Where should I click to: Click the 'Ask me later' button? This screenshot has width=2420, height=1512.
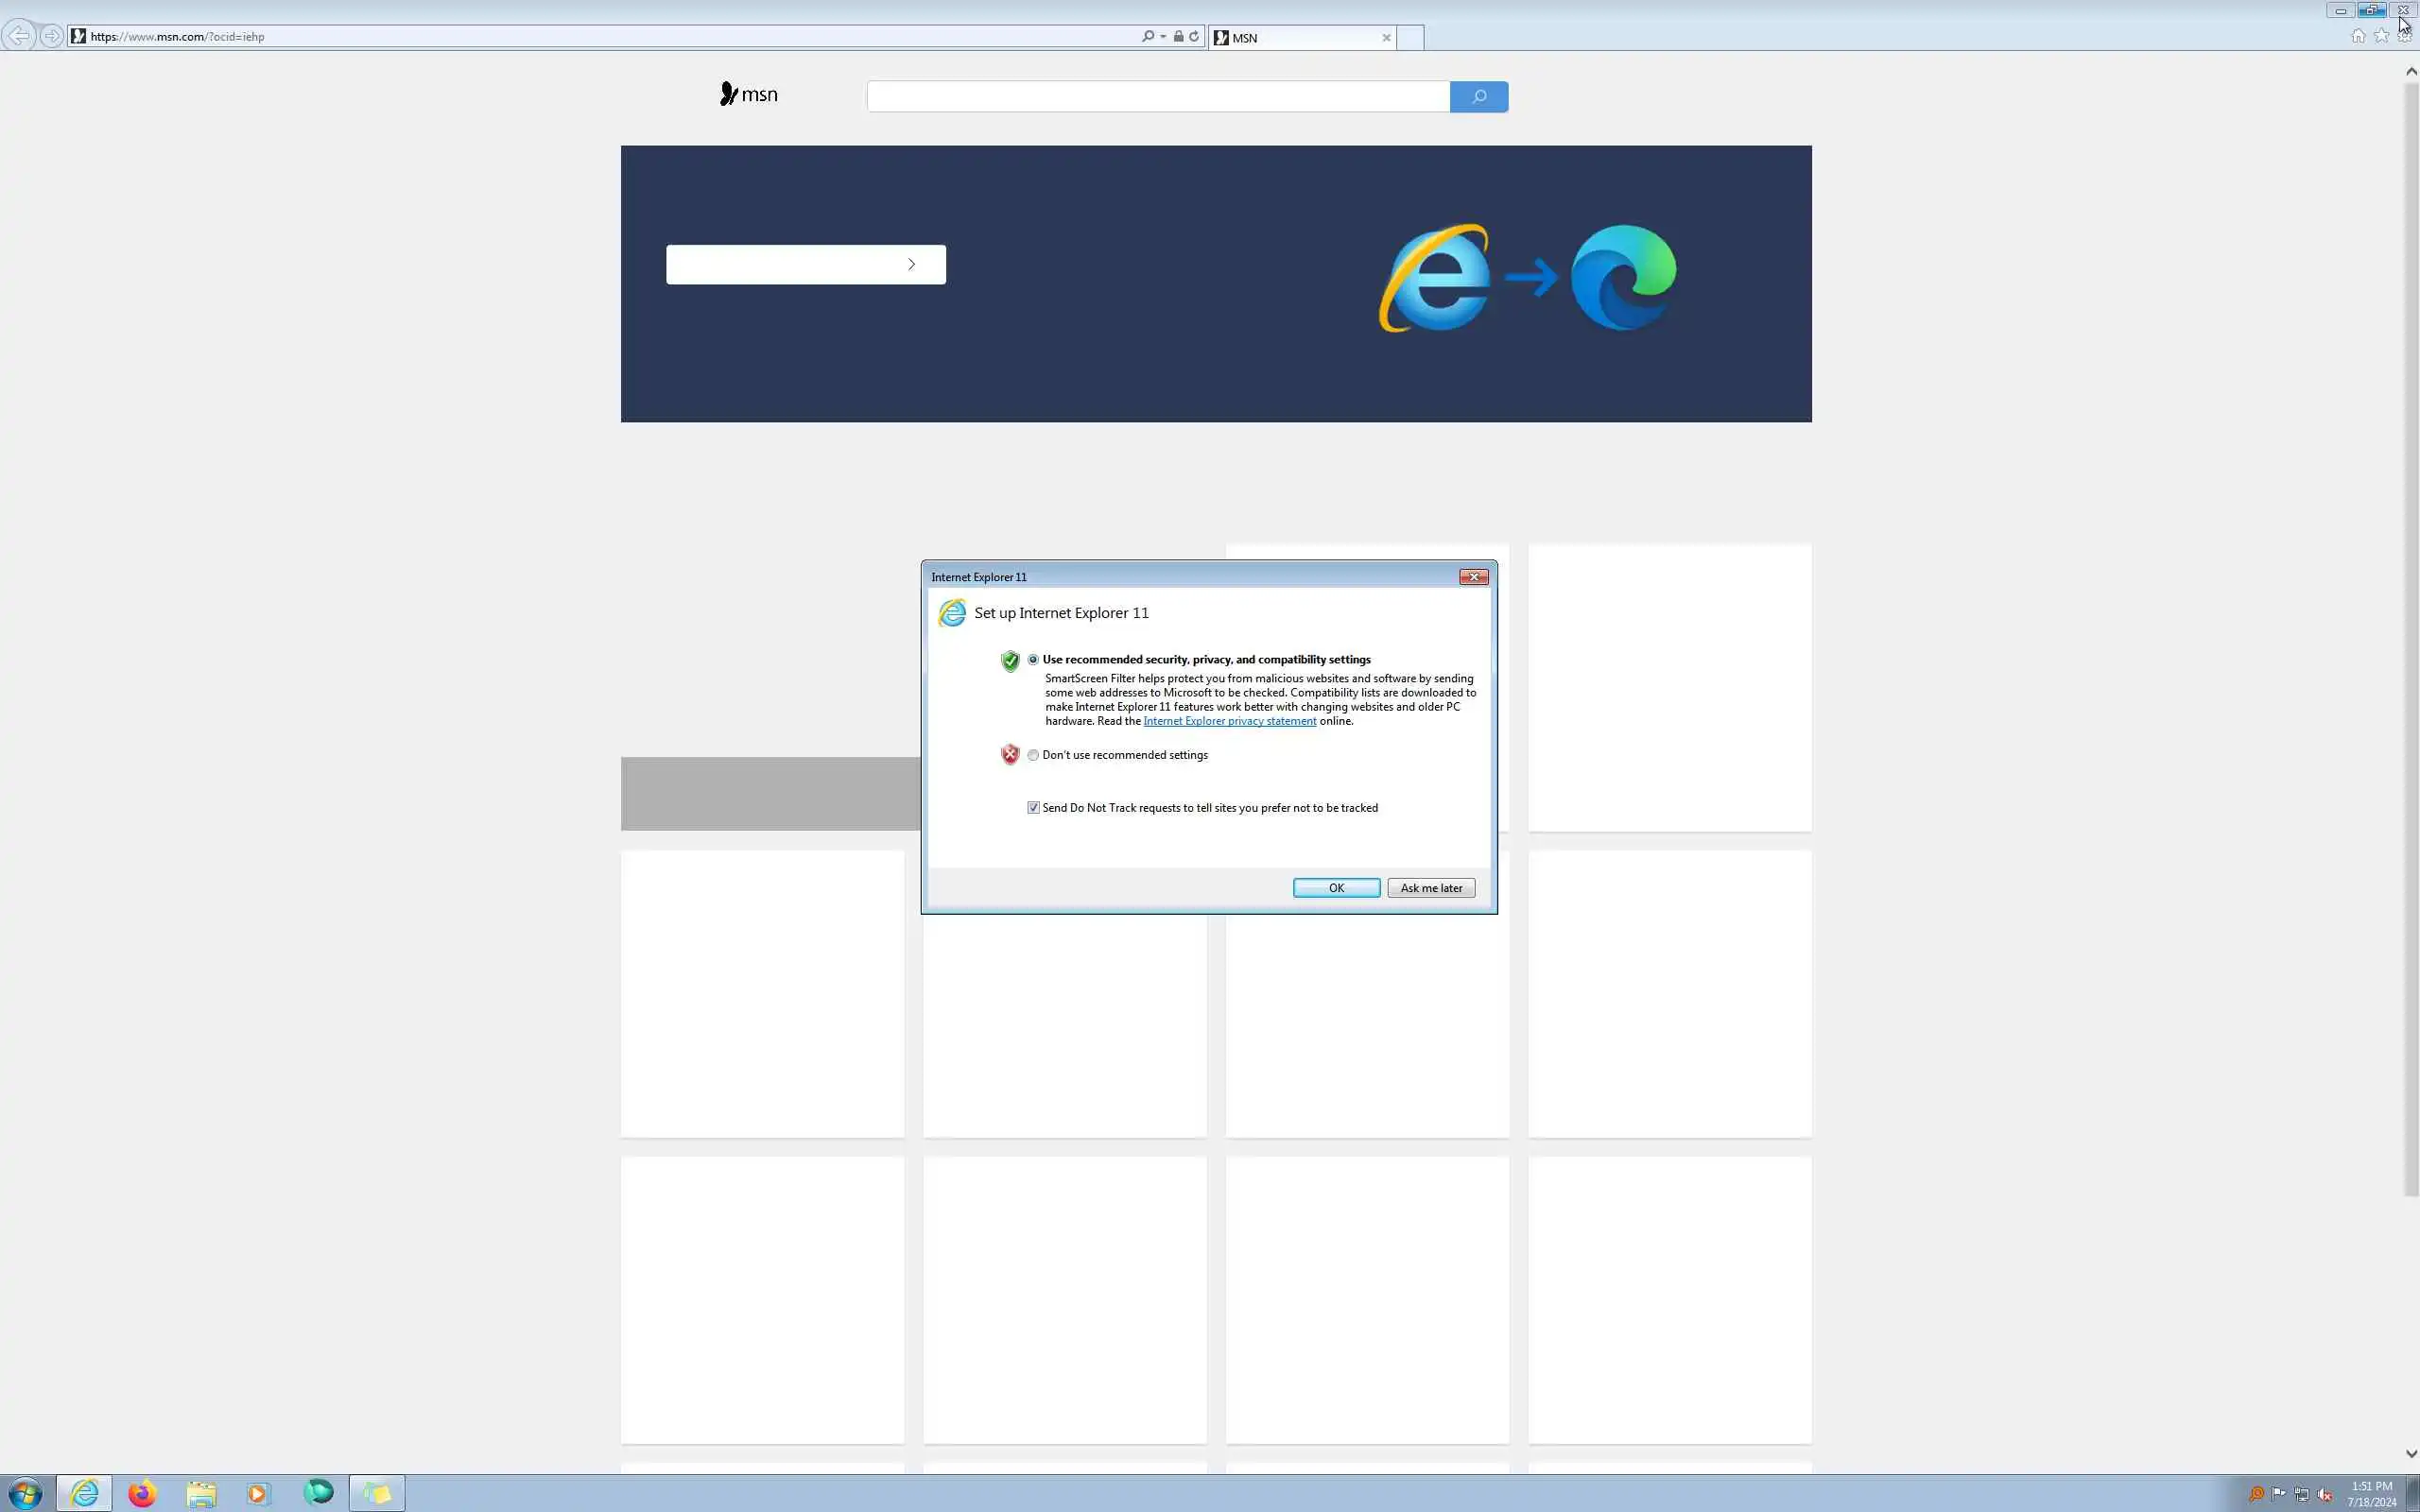click(1430, 888)
